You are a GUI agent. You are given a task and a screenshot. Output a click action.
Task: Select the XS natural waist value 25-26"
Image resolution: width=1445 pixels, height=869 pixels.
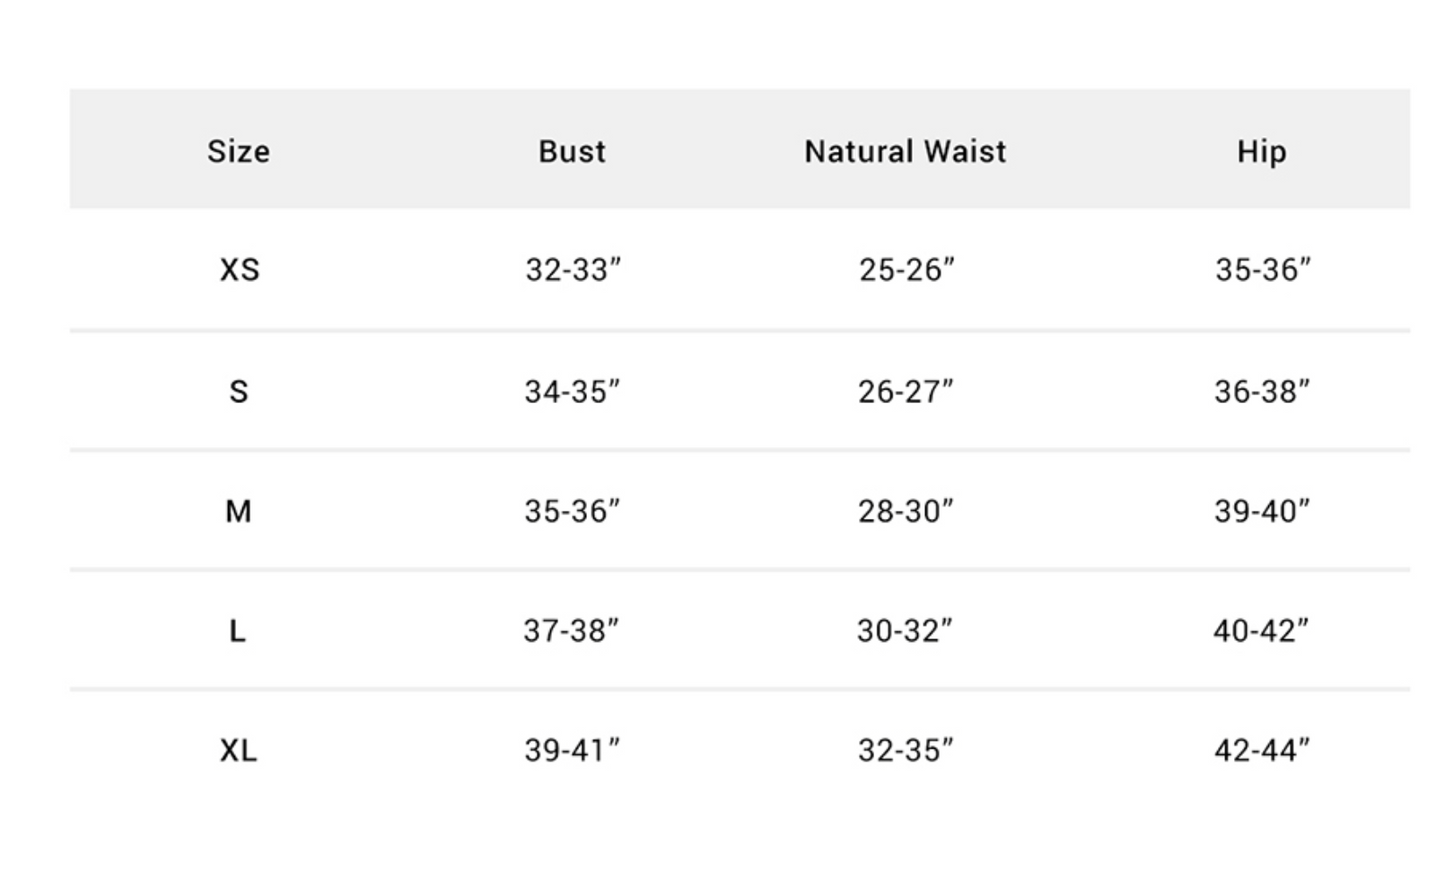906,270
